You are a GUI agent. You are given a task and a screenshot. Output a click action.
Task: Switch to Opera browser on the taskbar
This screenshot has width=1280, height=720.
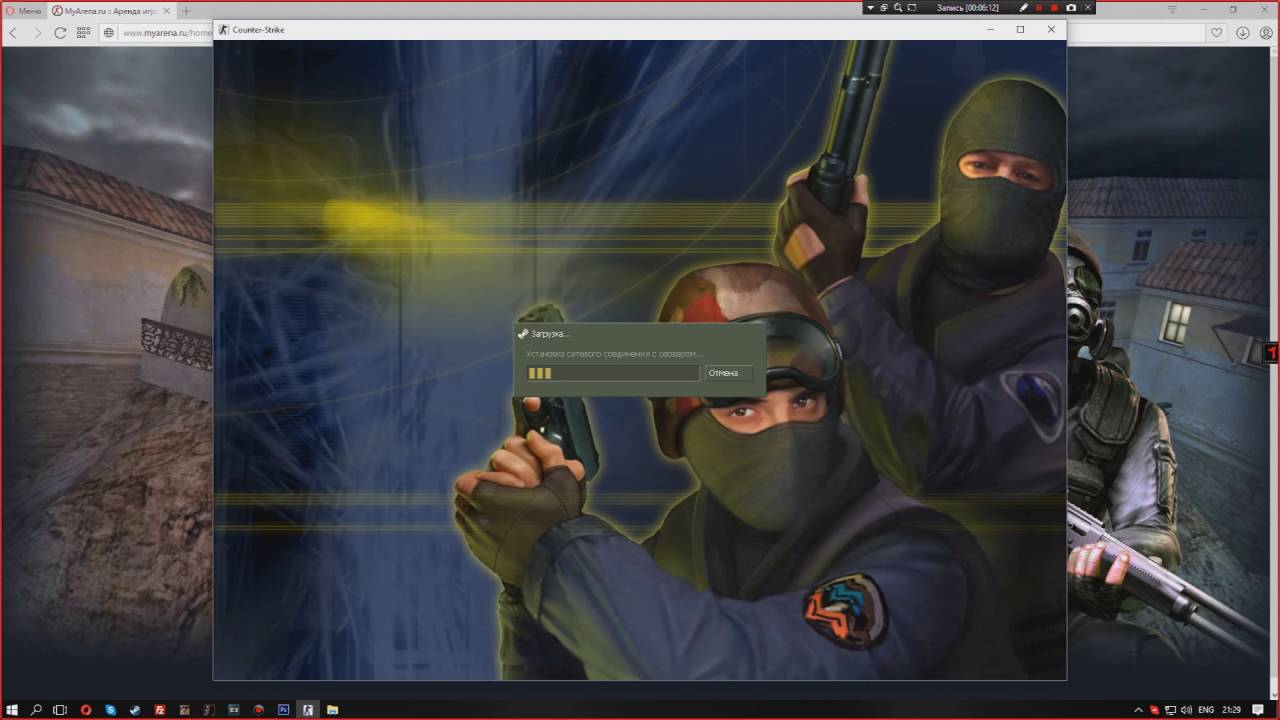pos(86,710)
